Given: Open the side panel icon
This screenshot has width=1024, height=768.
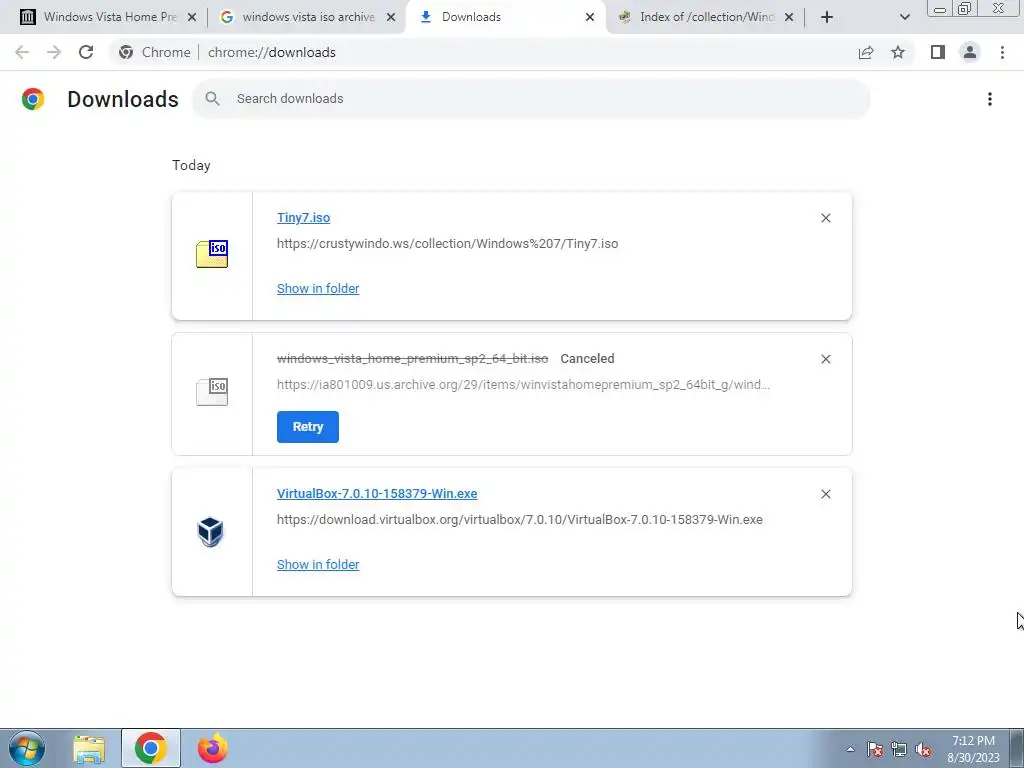Looking at the screenshot, I should tap(938, 52).
